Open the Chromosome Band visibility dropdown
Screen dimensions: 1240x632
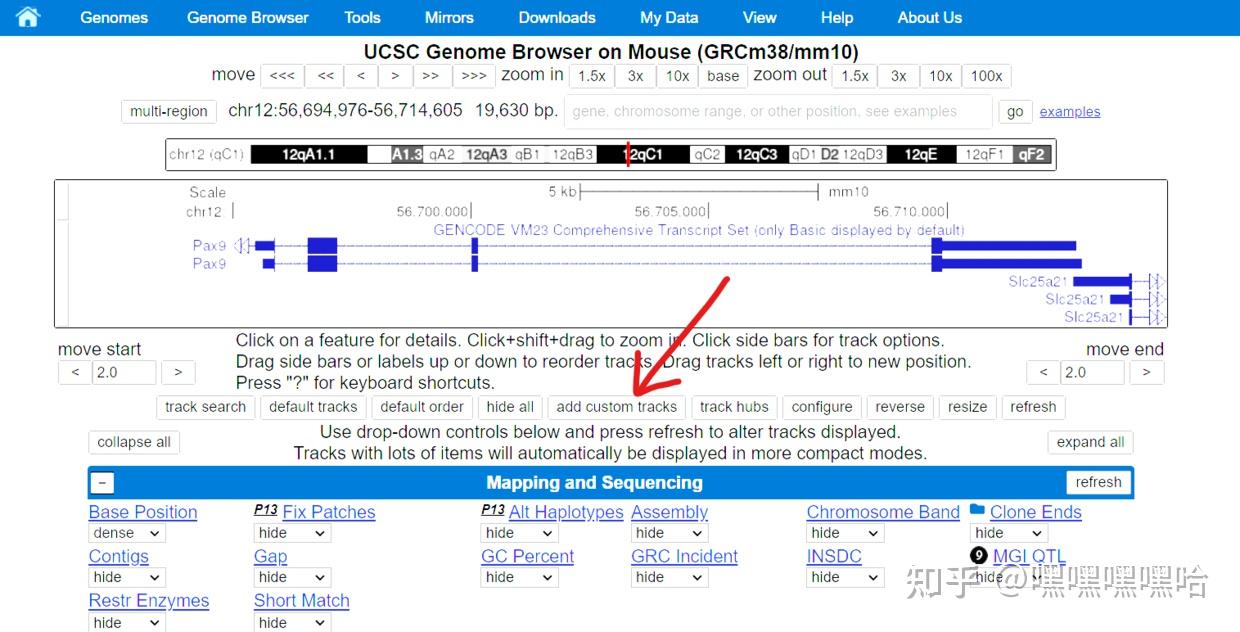844,533
